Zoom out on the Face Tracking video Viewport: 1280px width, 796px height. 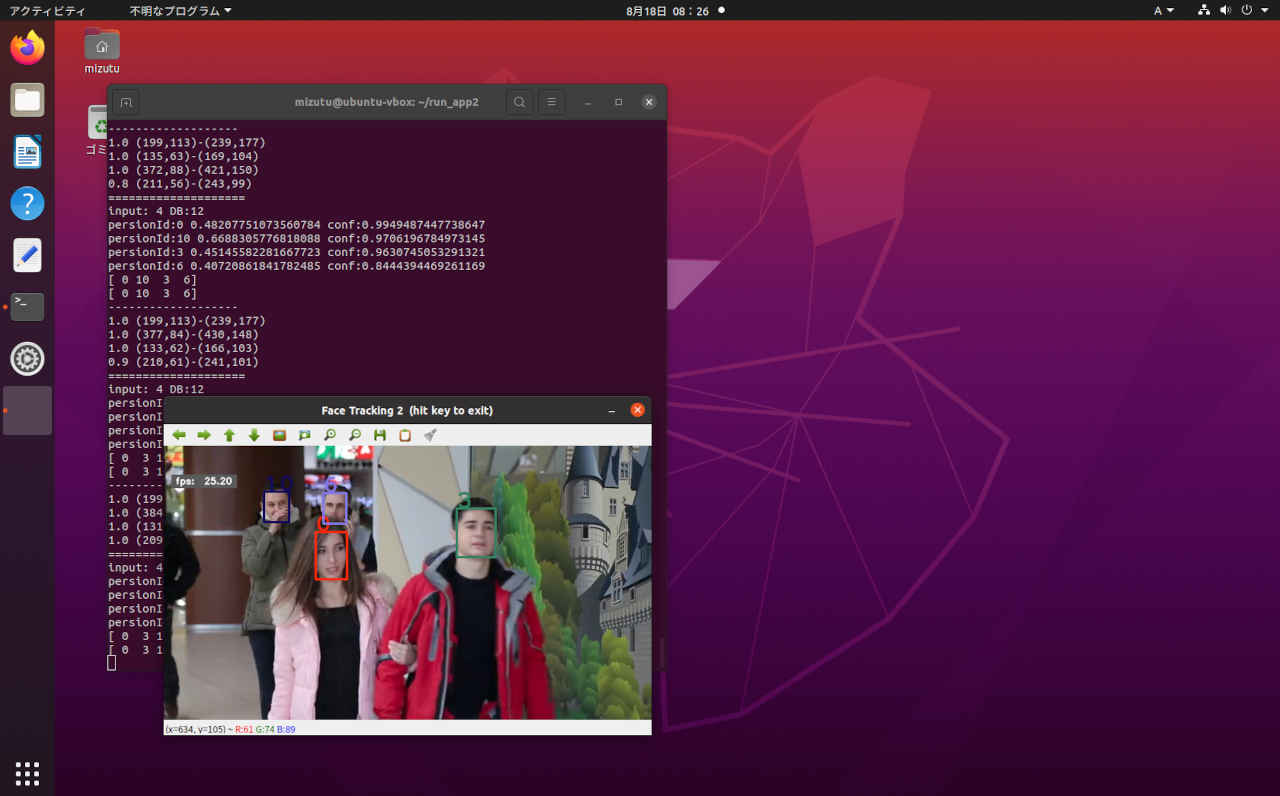point(354,435)
